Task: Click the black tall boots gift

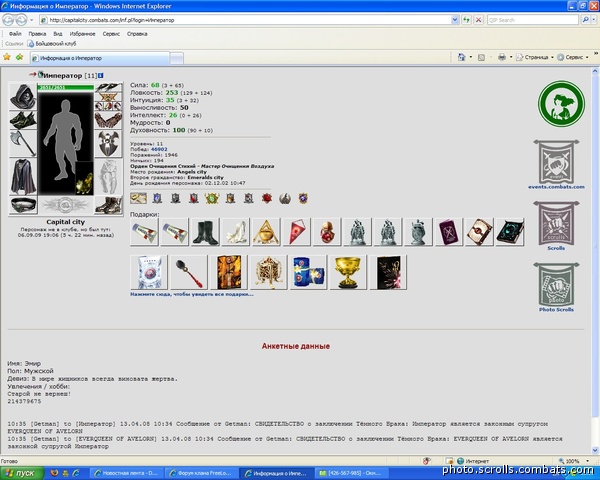Action: tap(205, 232)
